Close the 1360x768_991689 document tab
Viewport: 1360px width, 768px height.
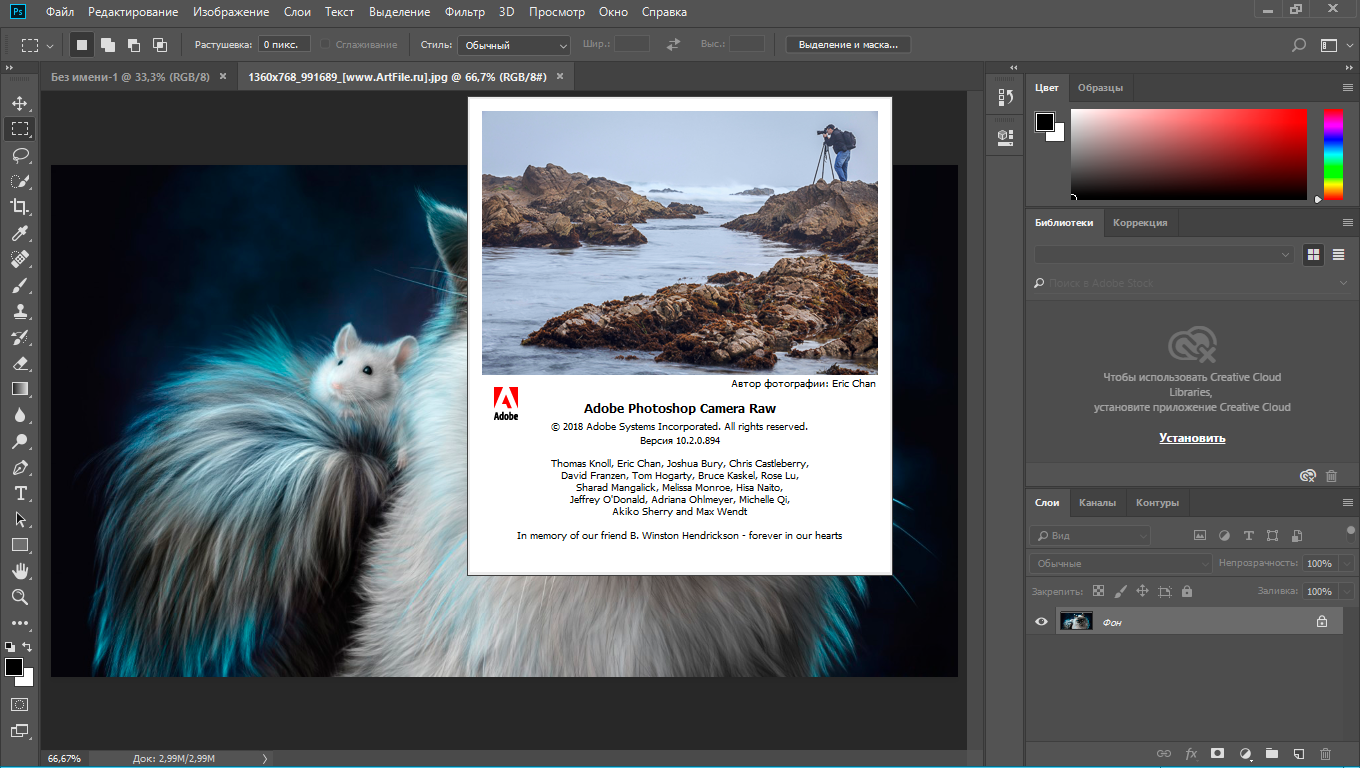pyautogui.click(x=559, y=76)
